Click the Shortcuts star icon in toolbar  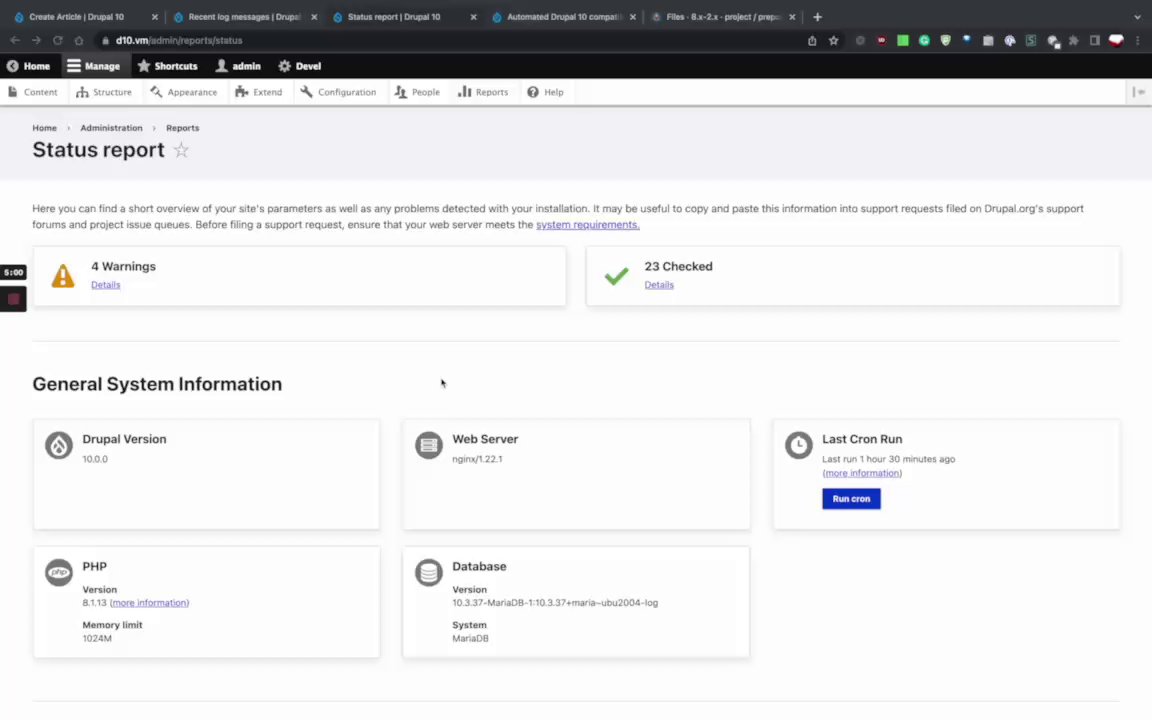pyautogui.click(x=144, y=66)
